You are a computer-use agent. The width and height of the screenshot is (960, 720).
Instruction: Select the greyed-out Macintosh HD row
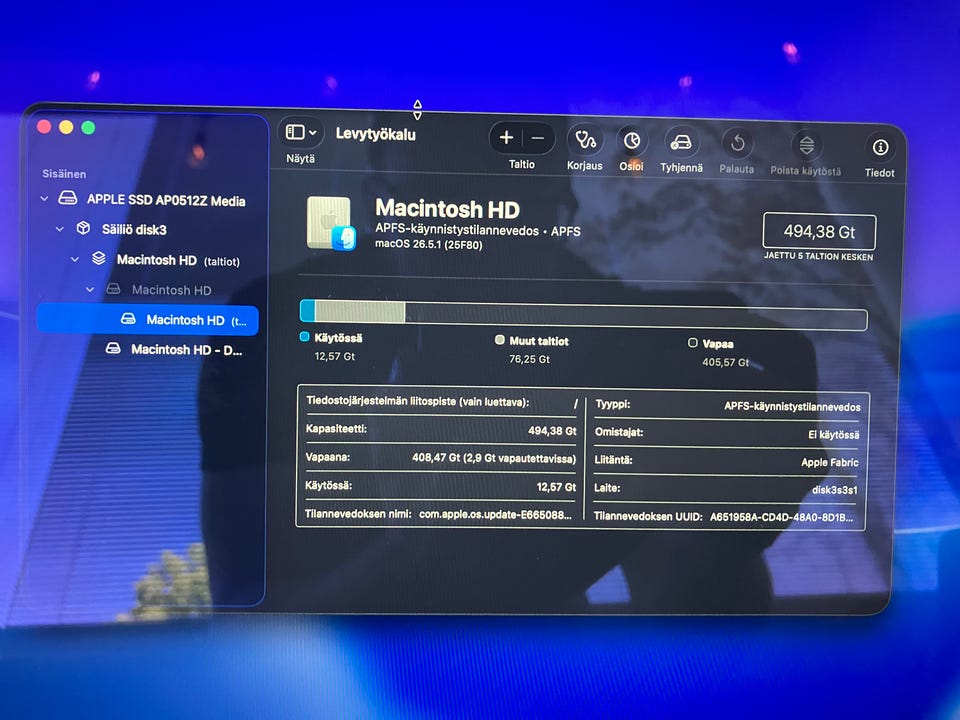[147, 290]
